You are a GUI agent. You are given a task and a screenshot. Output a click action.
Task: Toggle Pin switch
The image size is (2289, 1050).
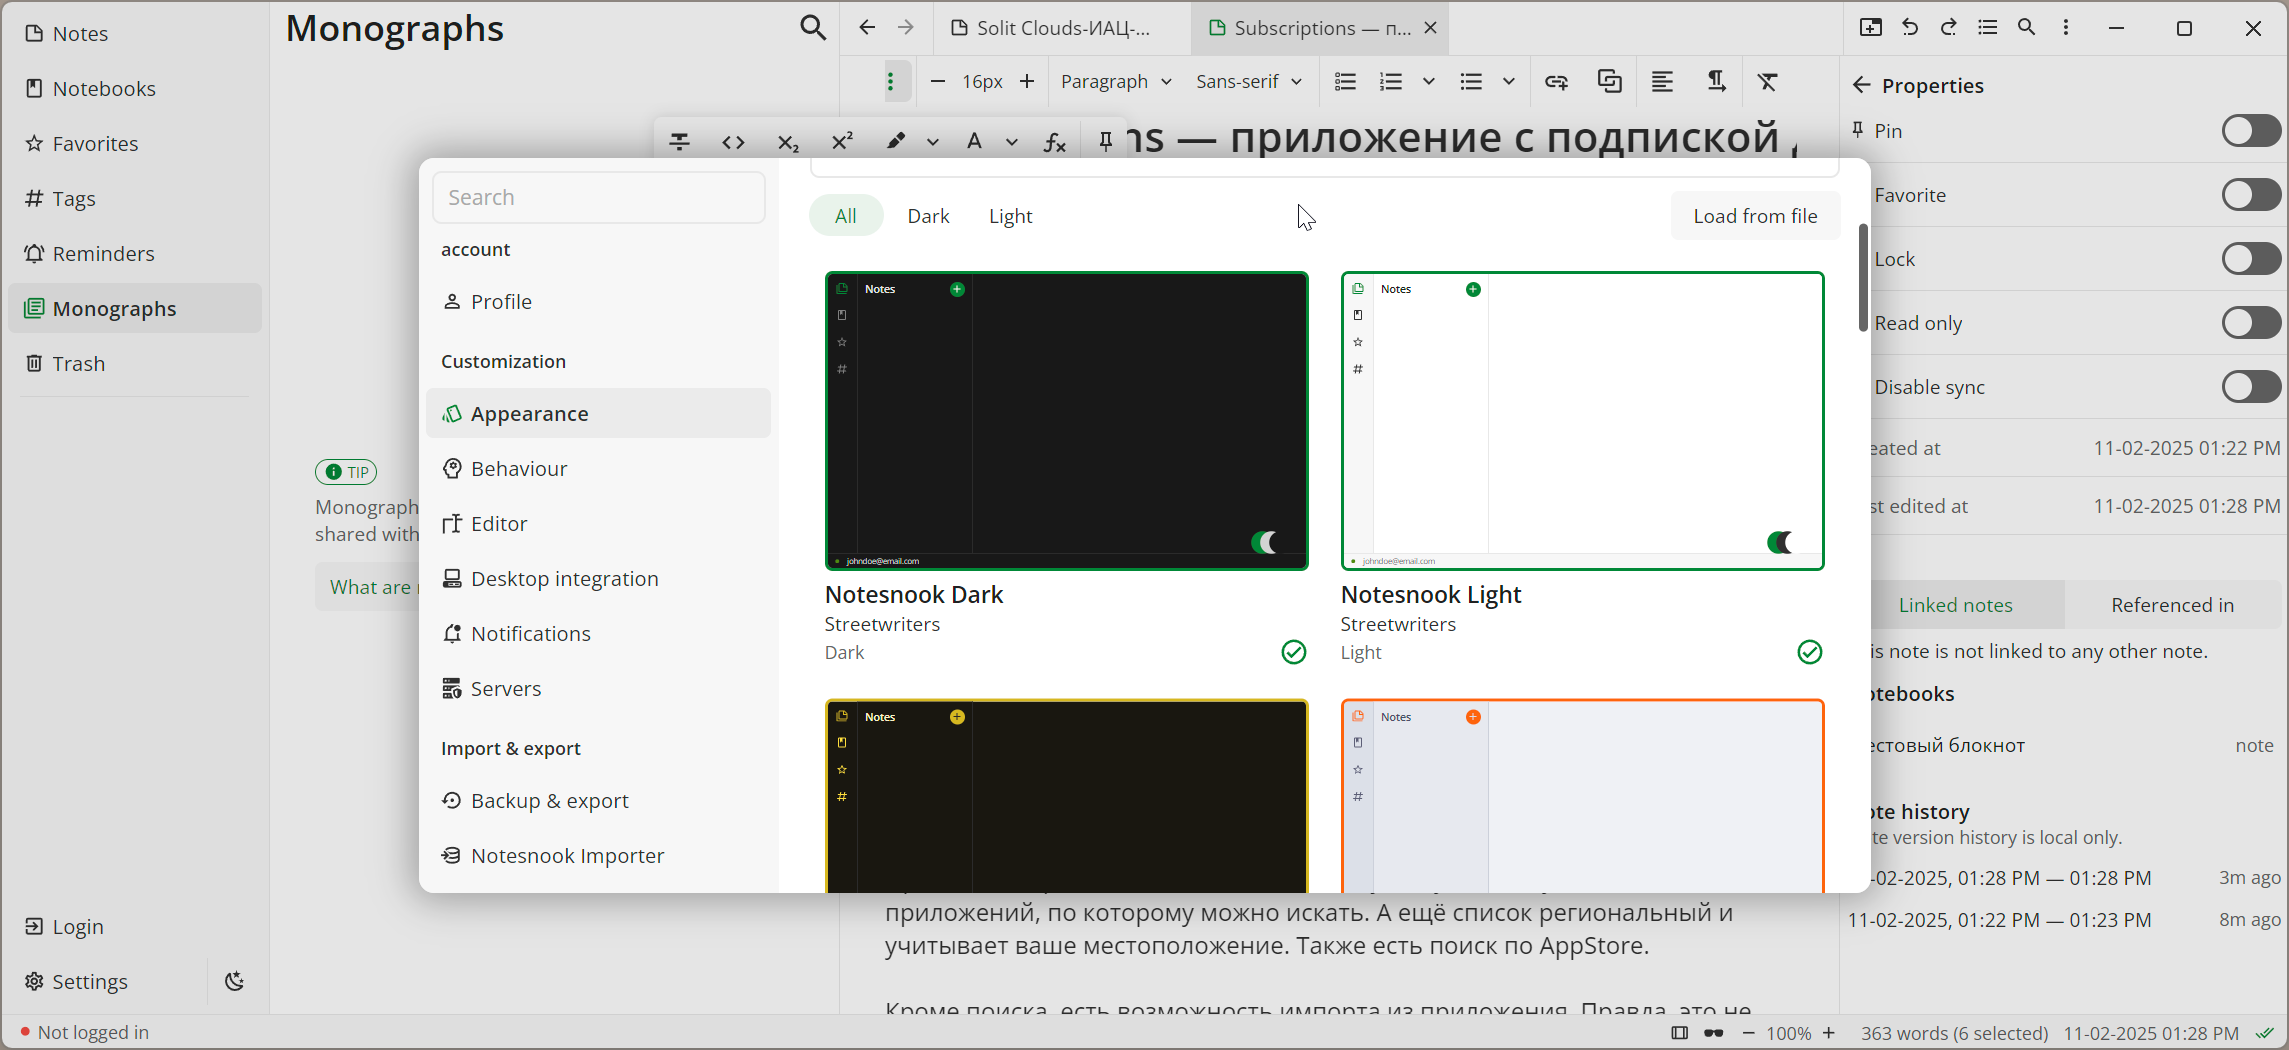[x=2251, y=131]
